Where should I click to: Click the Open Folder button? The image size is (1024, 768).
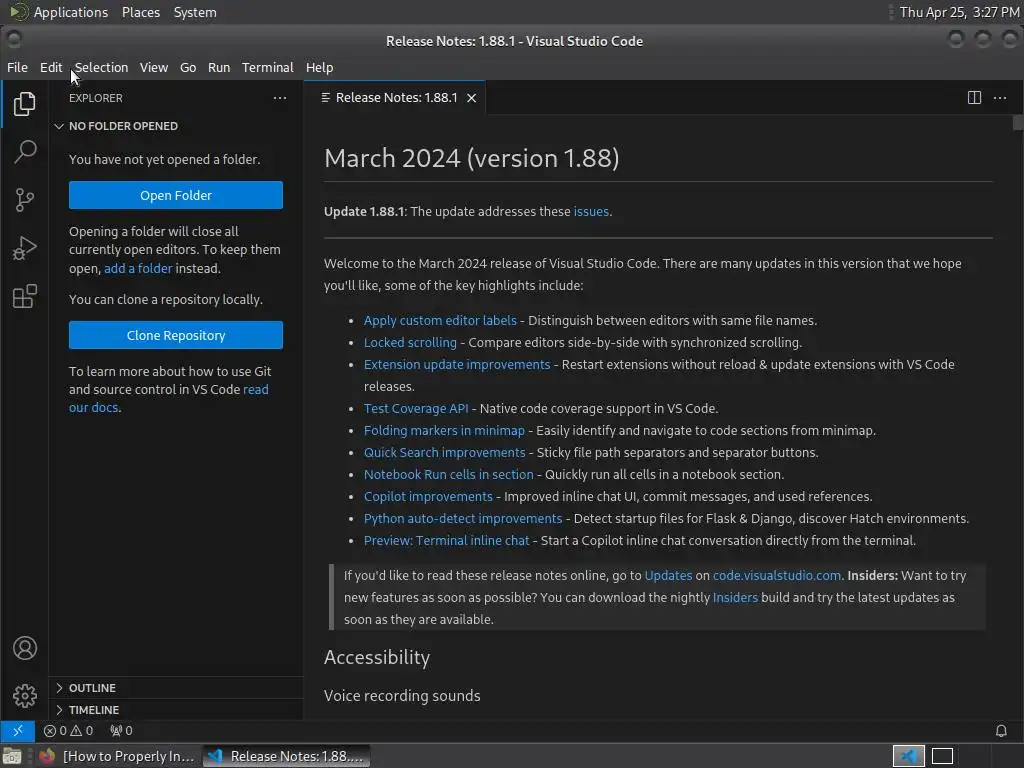pos(176,195)
